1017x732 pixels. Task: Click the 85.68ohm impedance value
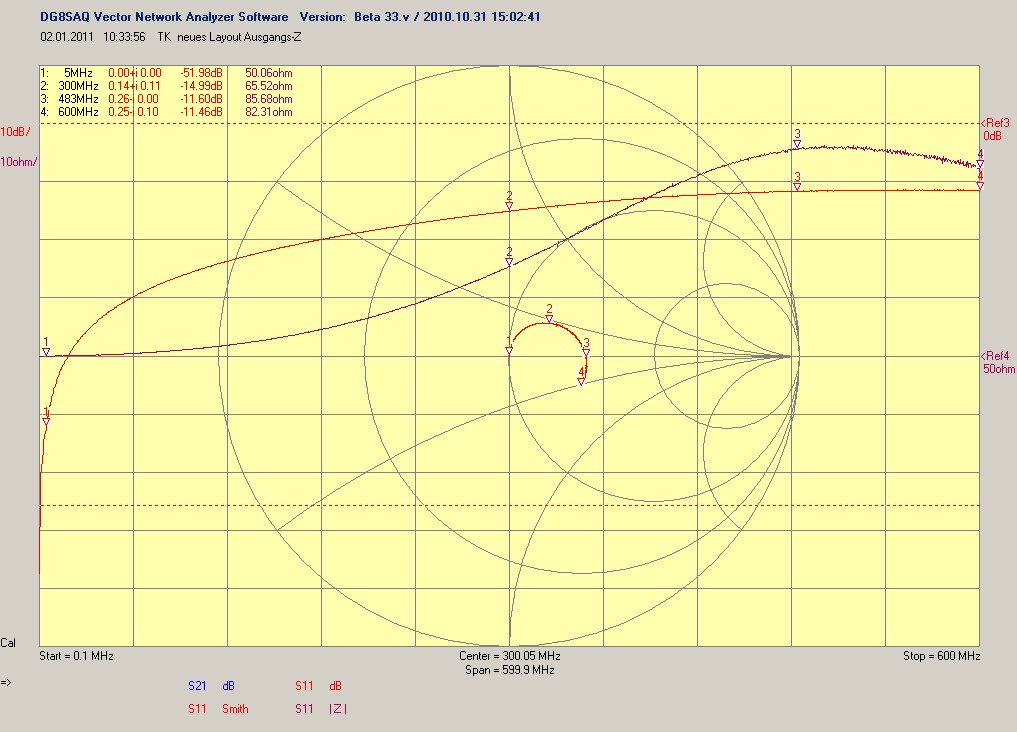269,99
